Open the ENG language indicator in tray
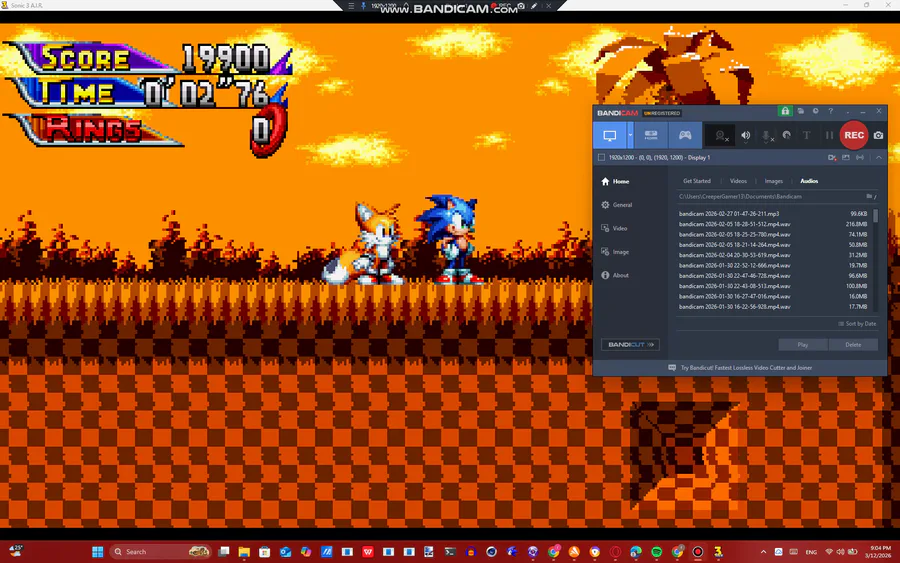This screenshot has height=563, width=900. click(811, 552)
